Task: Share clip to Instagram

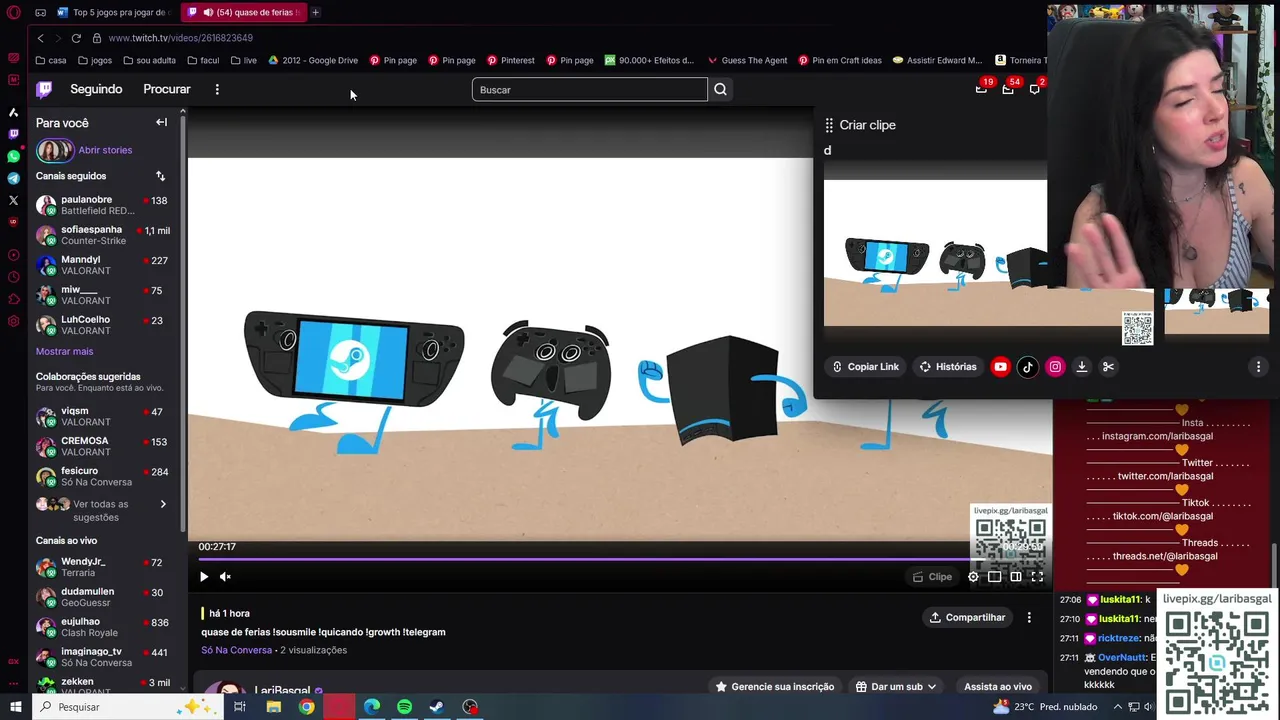Action: 1054,367
